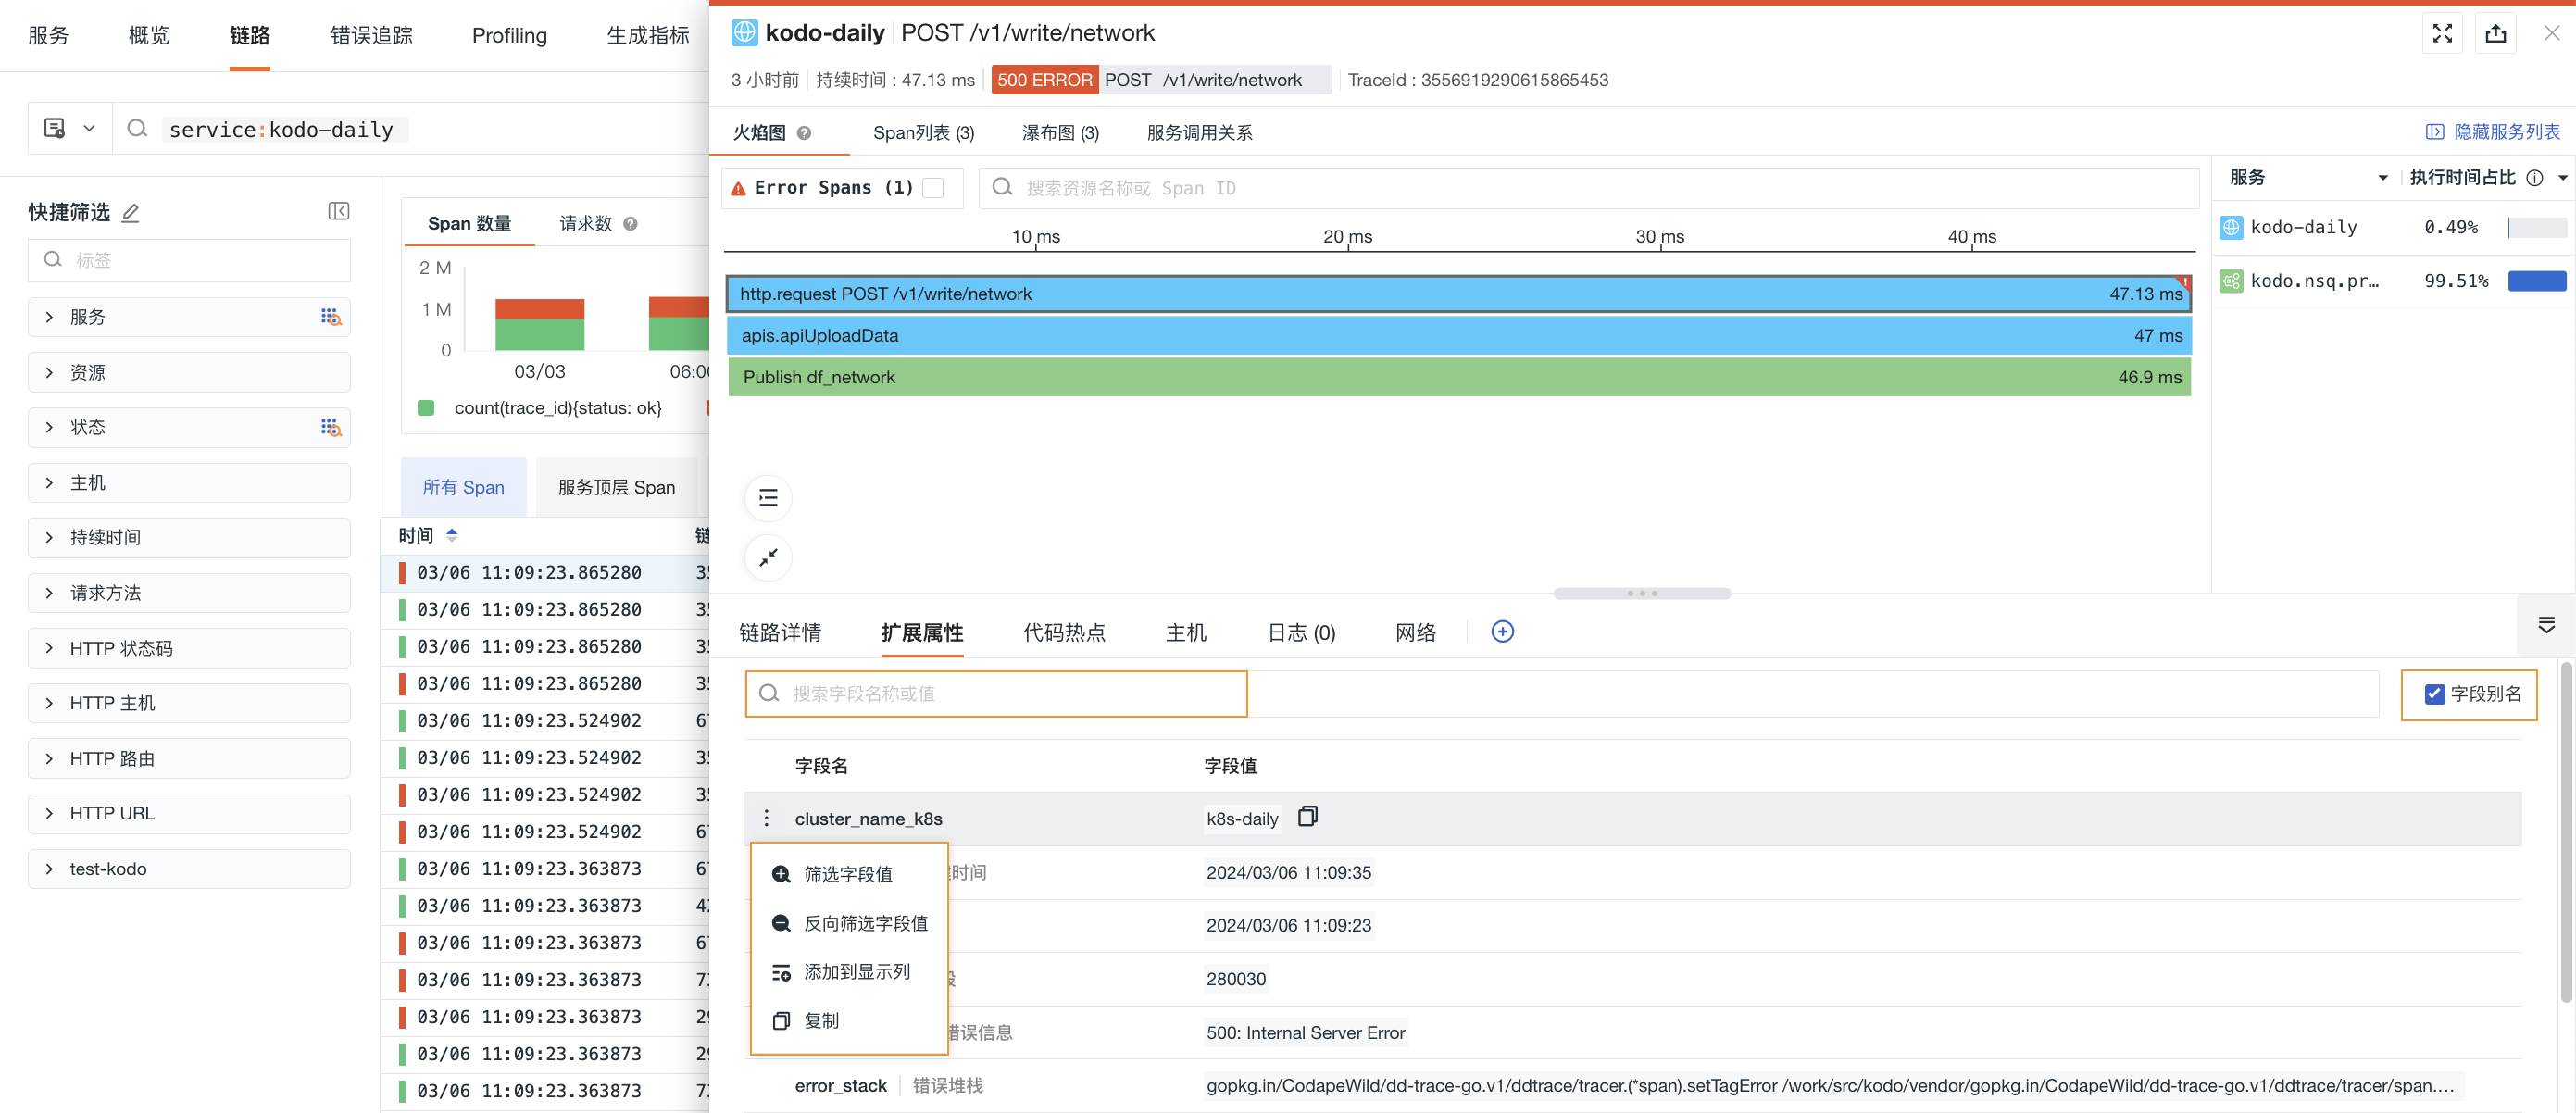This screenshot has height=1113, width=2576.
Task: Expand the HTTP 状态码 filter section
Action: pos(189,648)
